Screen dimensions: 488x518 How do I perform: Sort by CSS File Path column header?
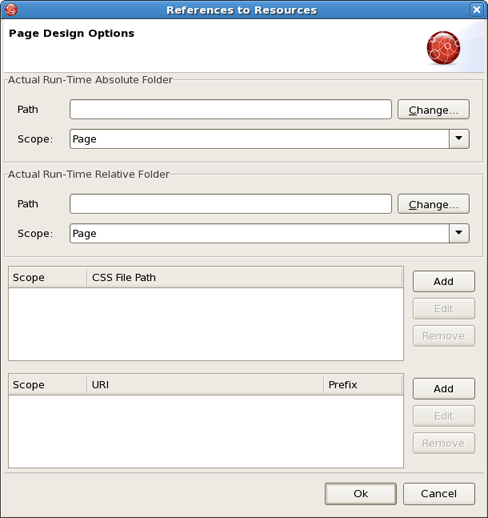(245, 277)
